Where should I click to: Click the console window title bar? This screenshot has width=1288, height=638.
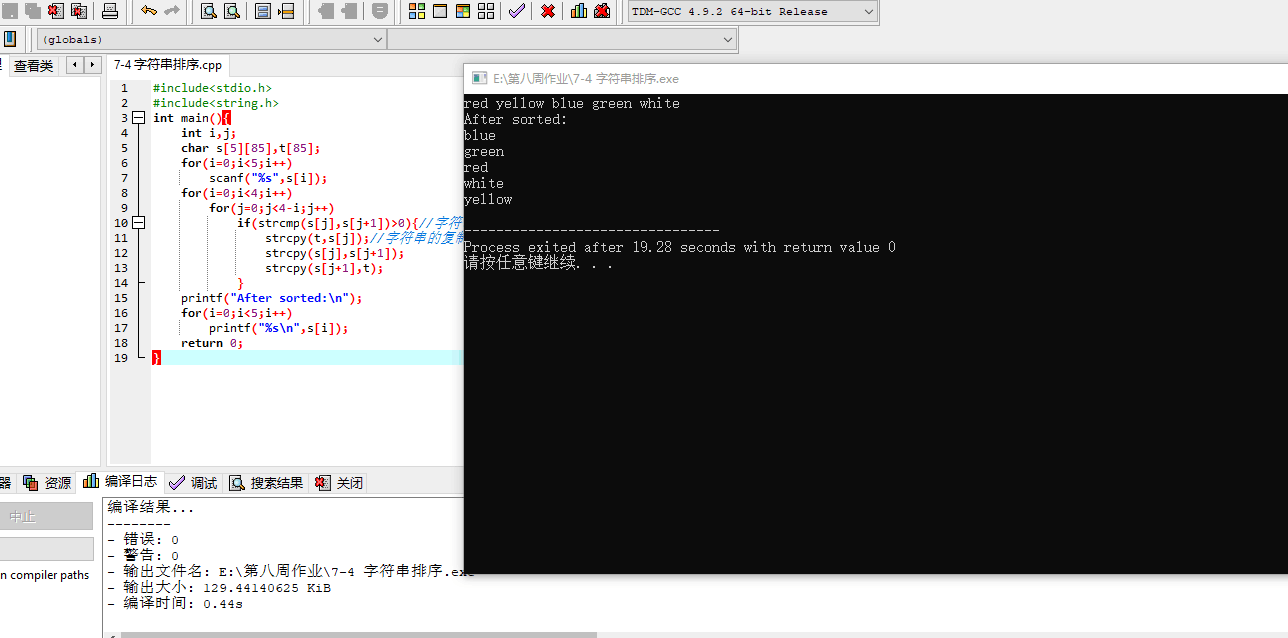876,78
